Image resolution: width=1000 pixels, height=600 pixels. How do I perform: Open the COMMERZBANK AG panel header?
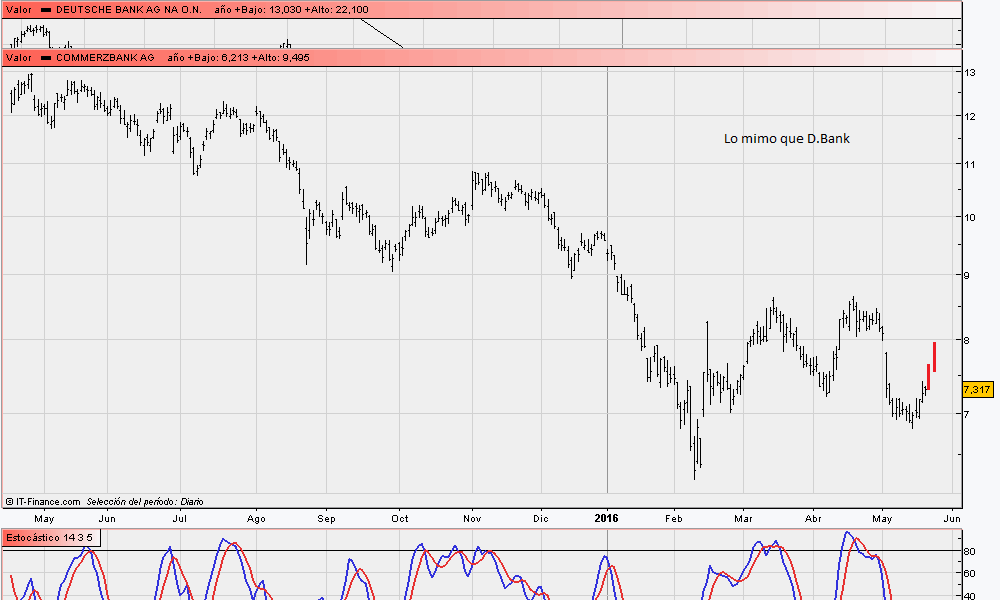click(x=105, y=58)
